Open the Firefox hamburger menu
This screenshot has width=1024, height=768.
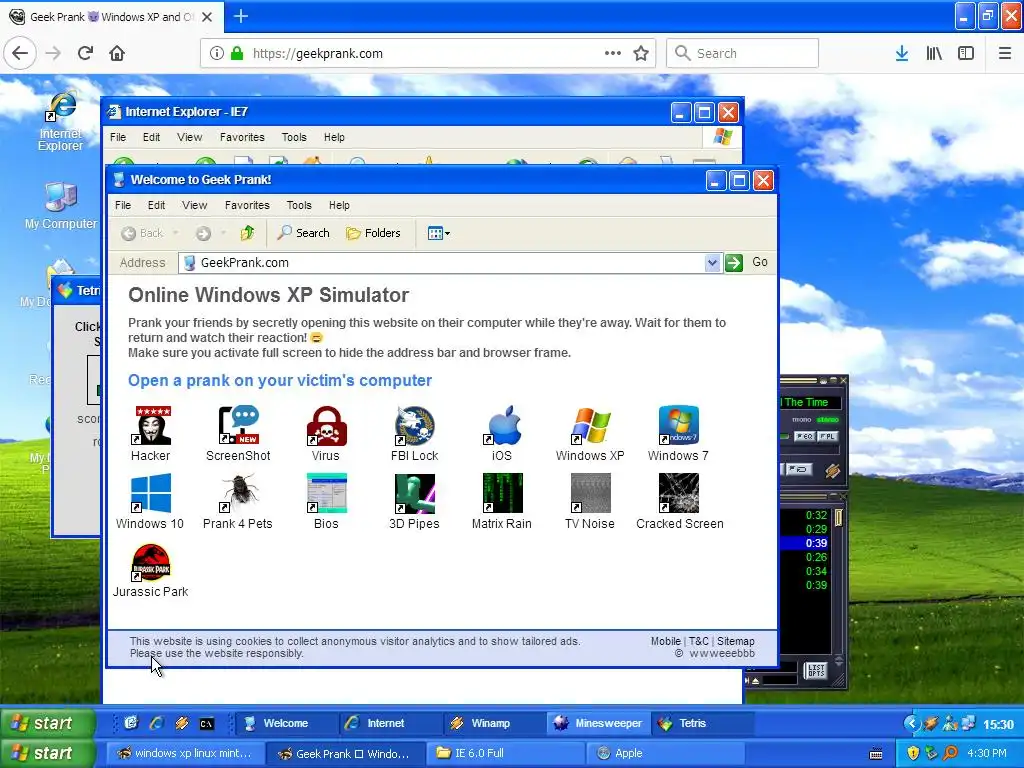[1005, 54]
